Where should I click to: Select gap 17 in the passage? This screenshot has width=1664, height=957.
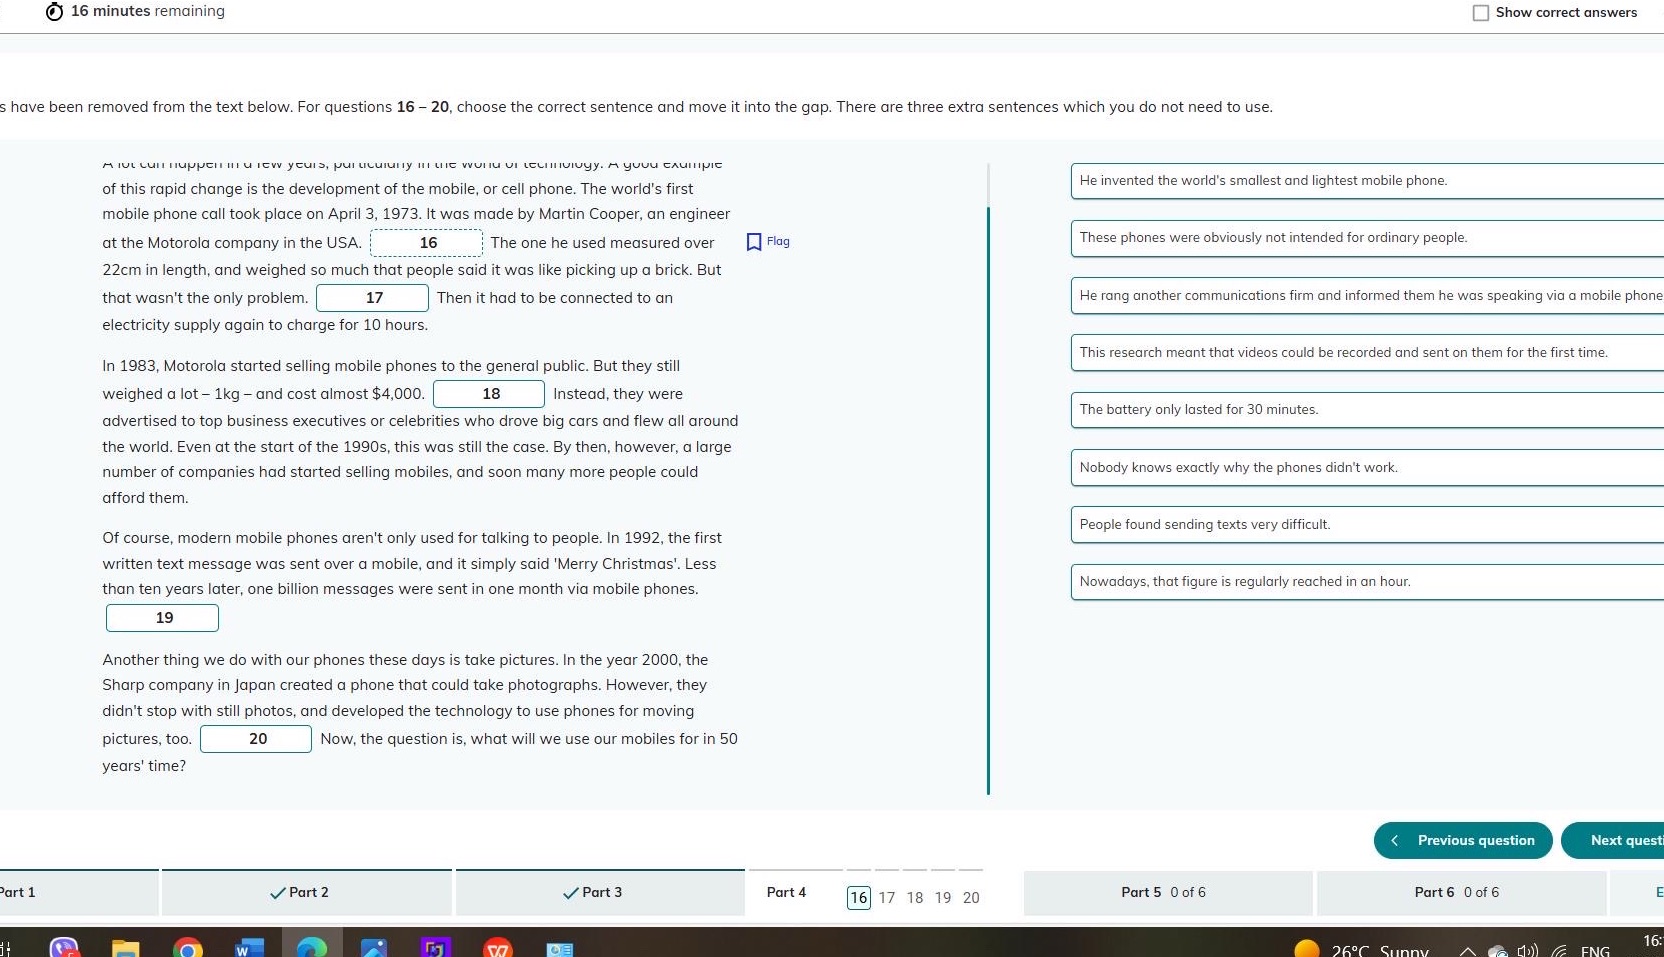pos(373,298)
